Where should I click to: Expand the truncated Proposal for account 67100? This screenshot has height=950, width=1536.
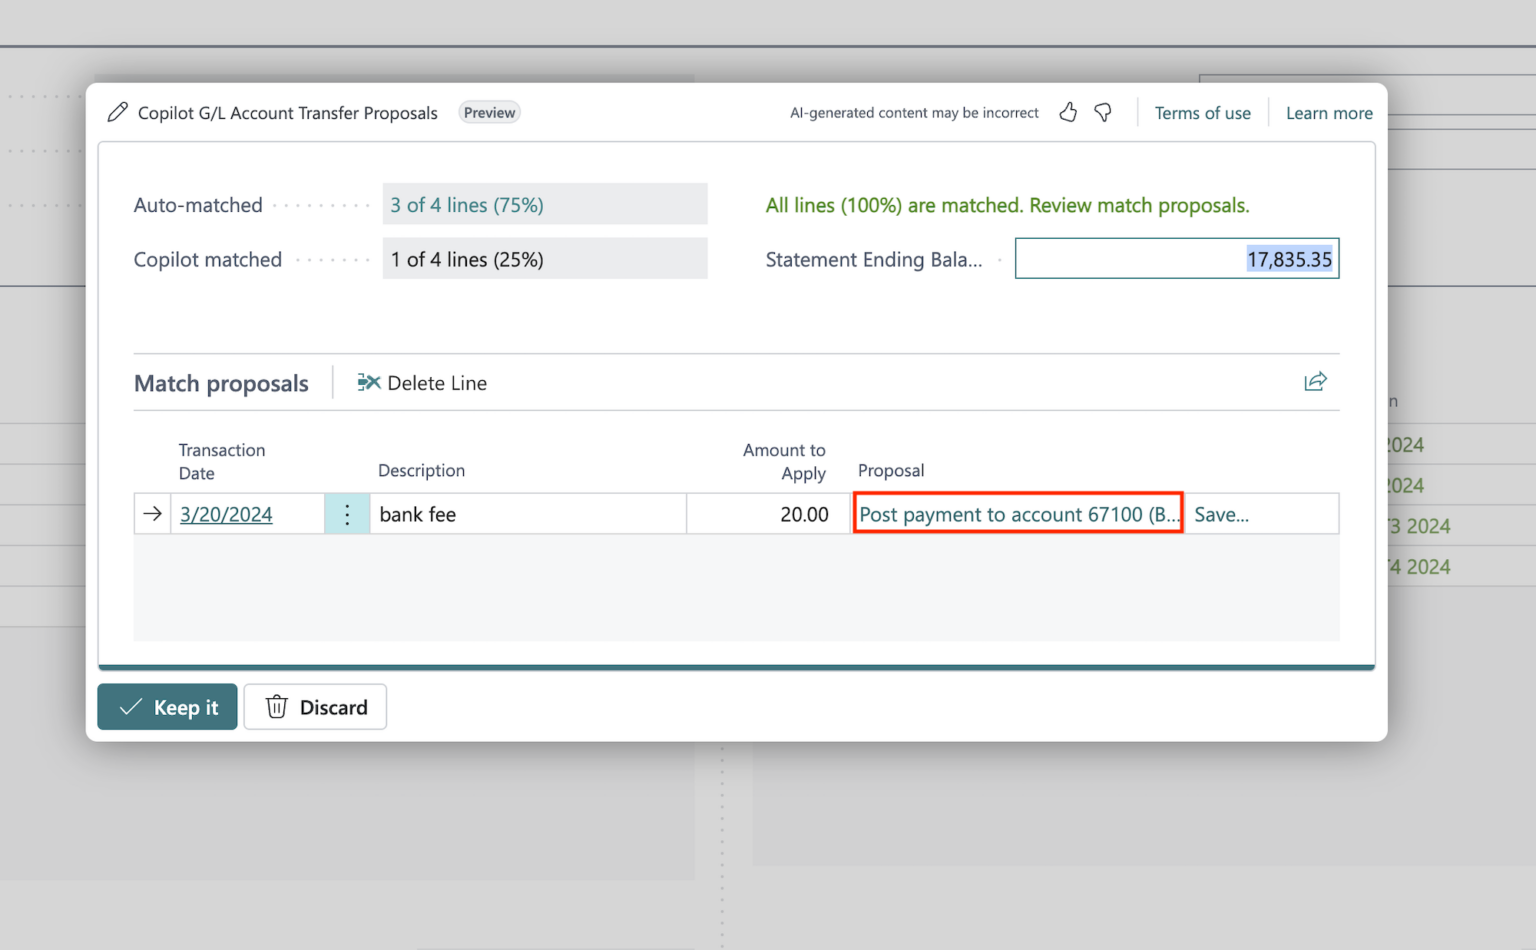click(1017, 513)
